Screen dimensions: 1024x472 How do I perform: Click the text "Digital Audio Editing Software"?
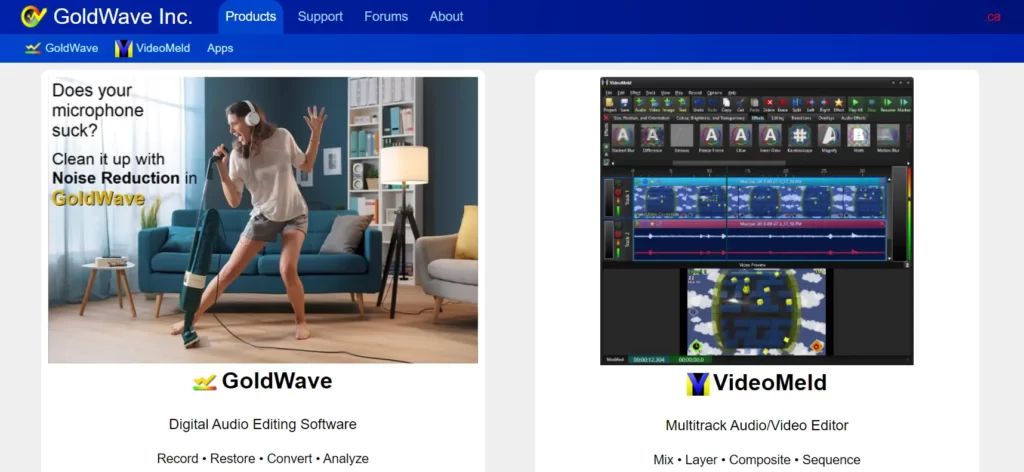[x=263, y=424]
